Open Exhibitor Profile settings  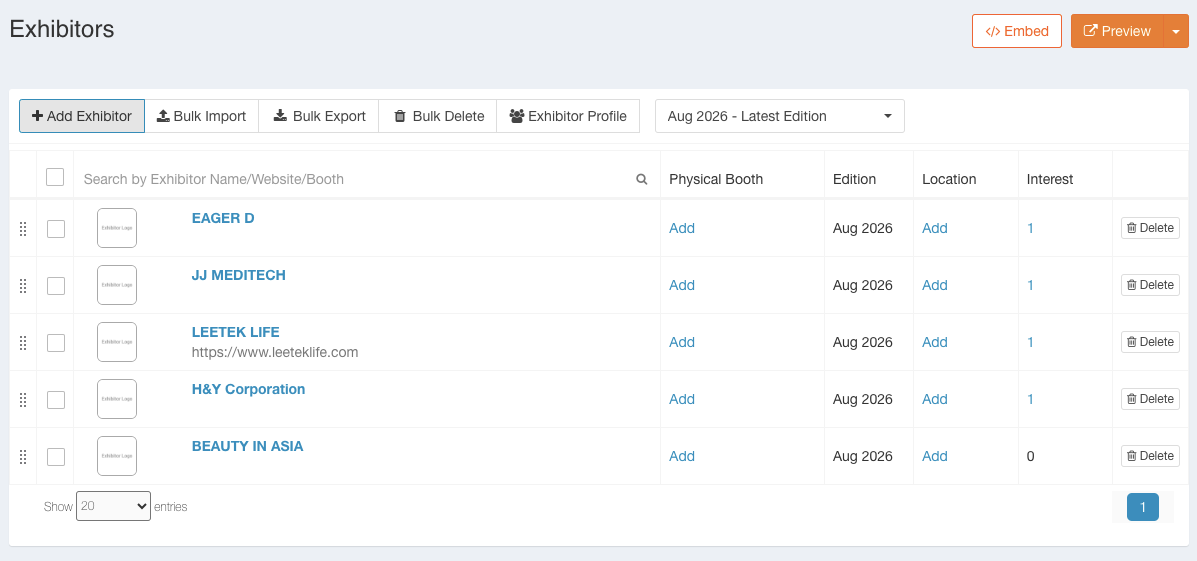tap(568, 116)
